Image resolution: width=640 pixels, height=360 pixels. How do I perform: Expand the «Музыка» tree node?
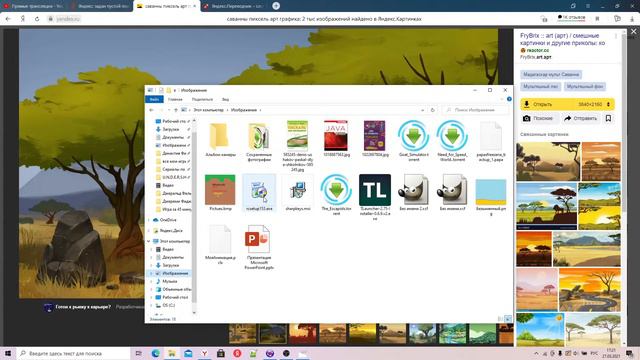pos(152,281)
